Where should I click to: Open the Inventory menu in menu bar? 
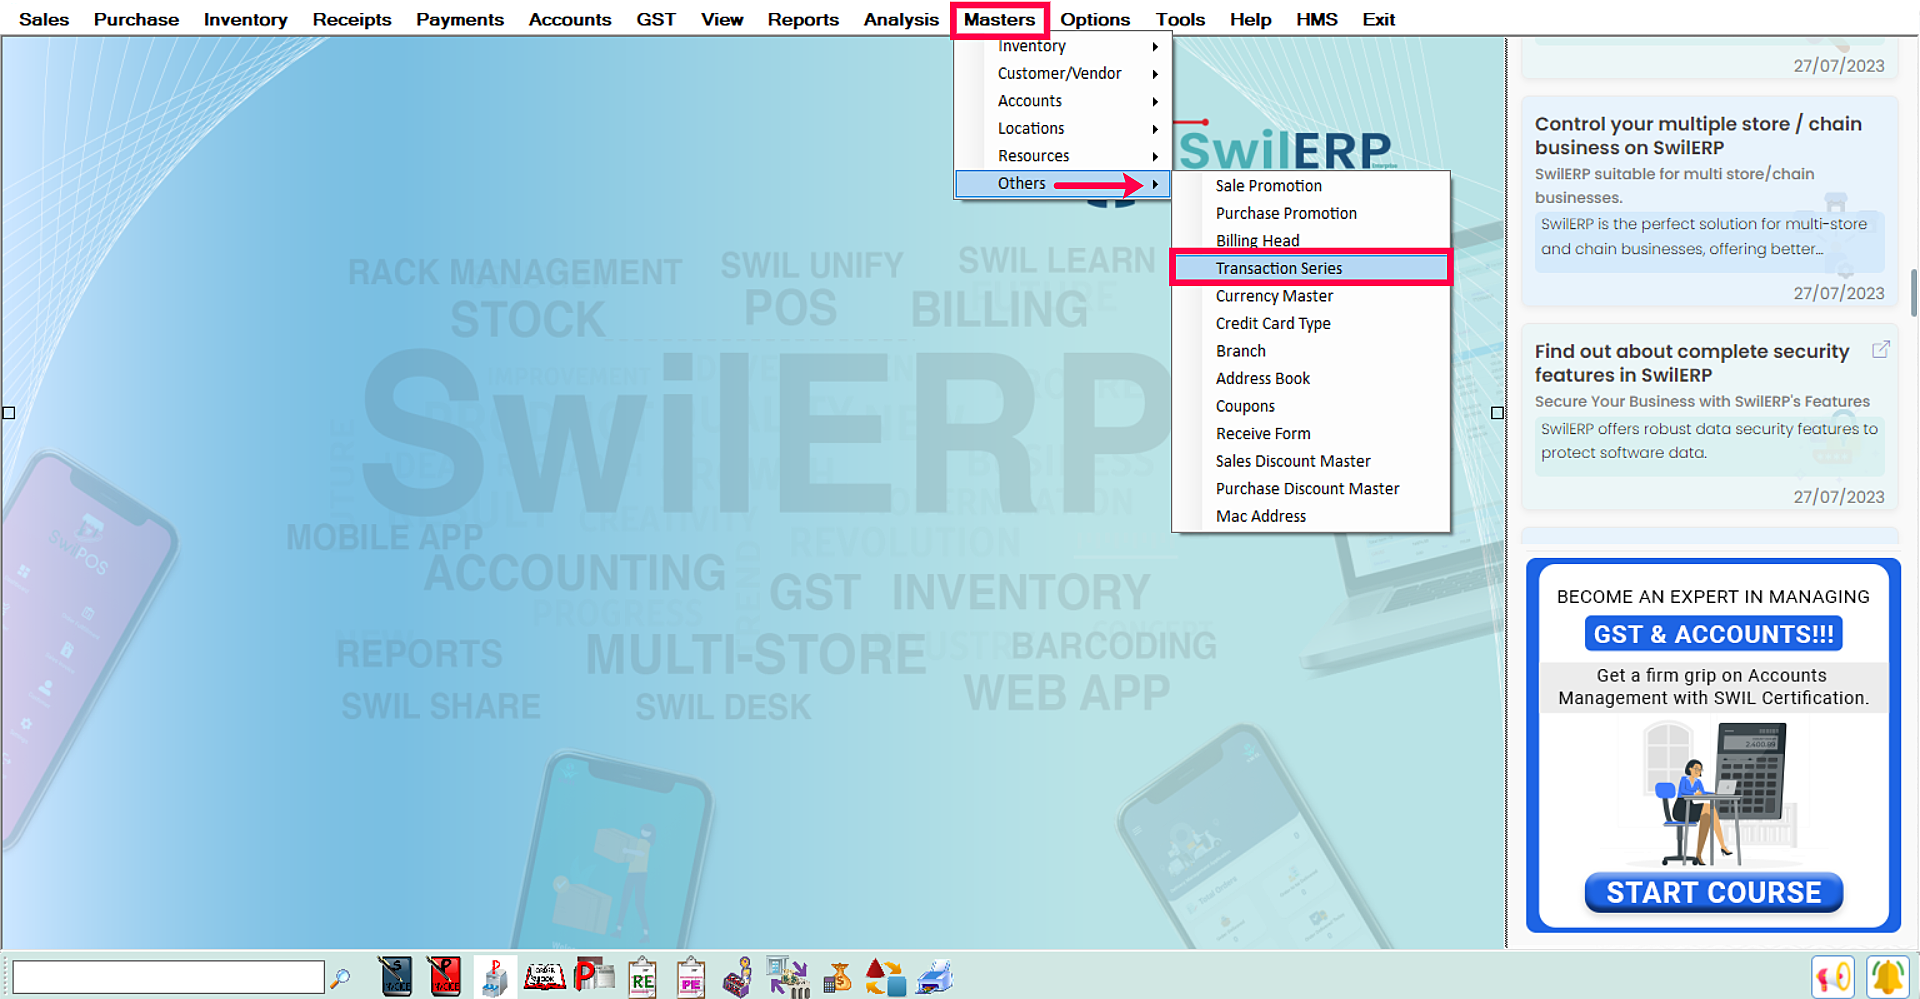click(245, 19)
